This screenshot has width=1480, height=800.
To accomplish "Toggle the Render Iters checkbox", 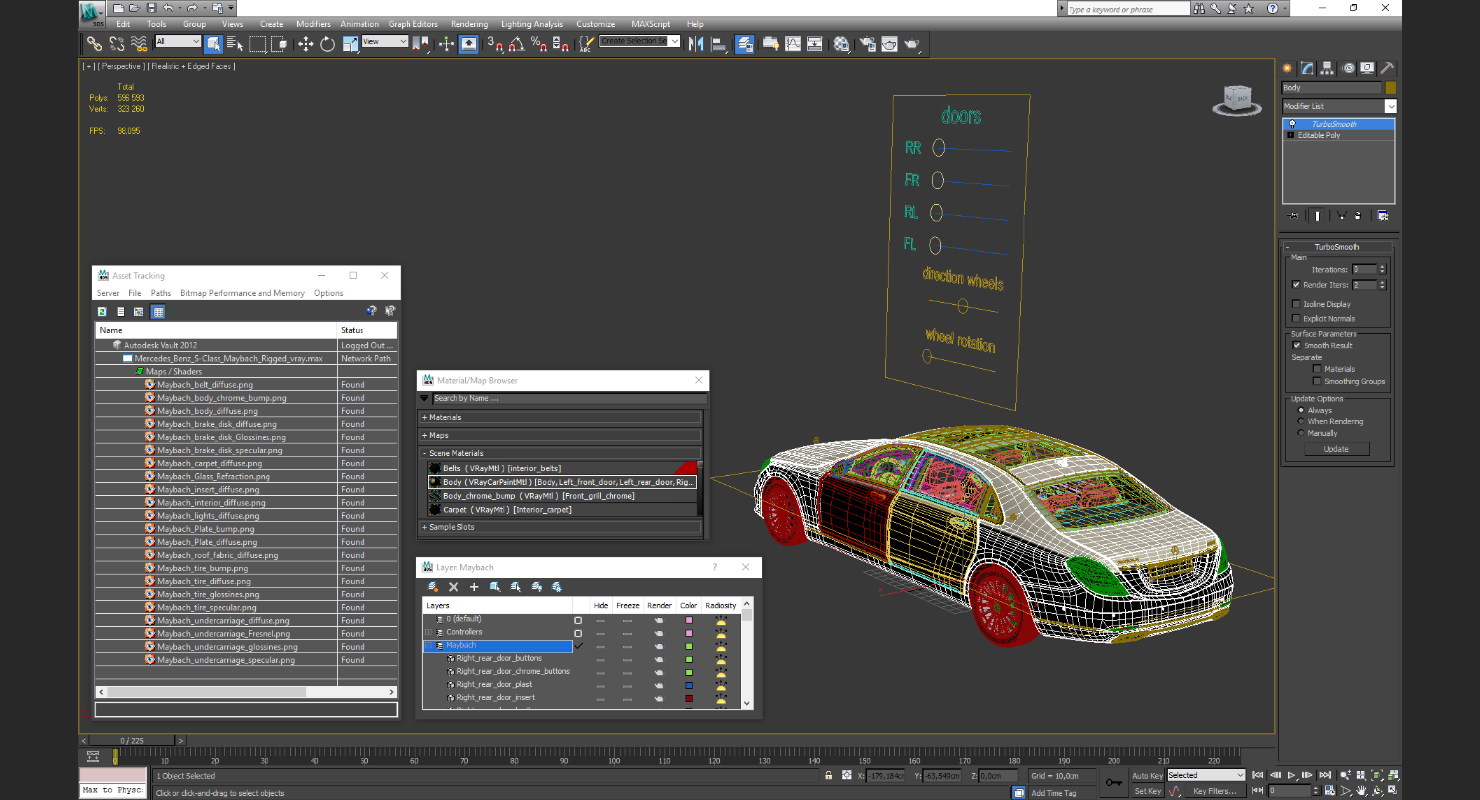I will point(1296,285).
